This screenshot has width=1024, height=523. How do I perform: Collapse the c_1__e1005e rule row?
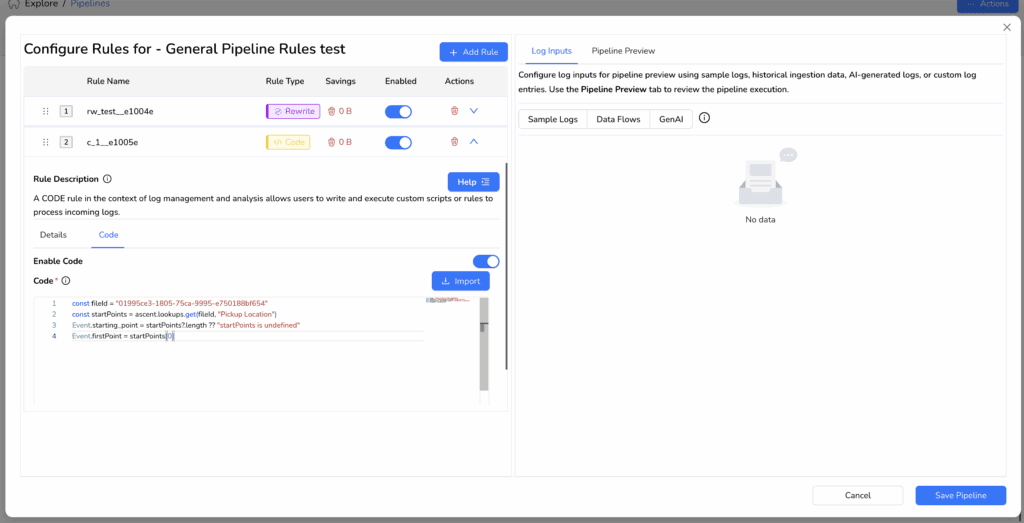tap(474, 142)
